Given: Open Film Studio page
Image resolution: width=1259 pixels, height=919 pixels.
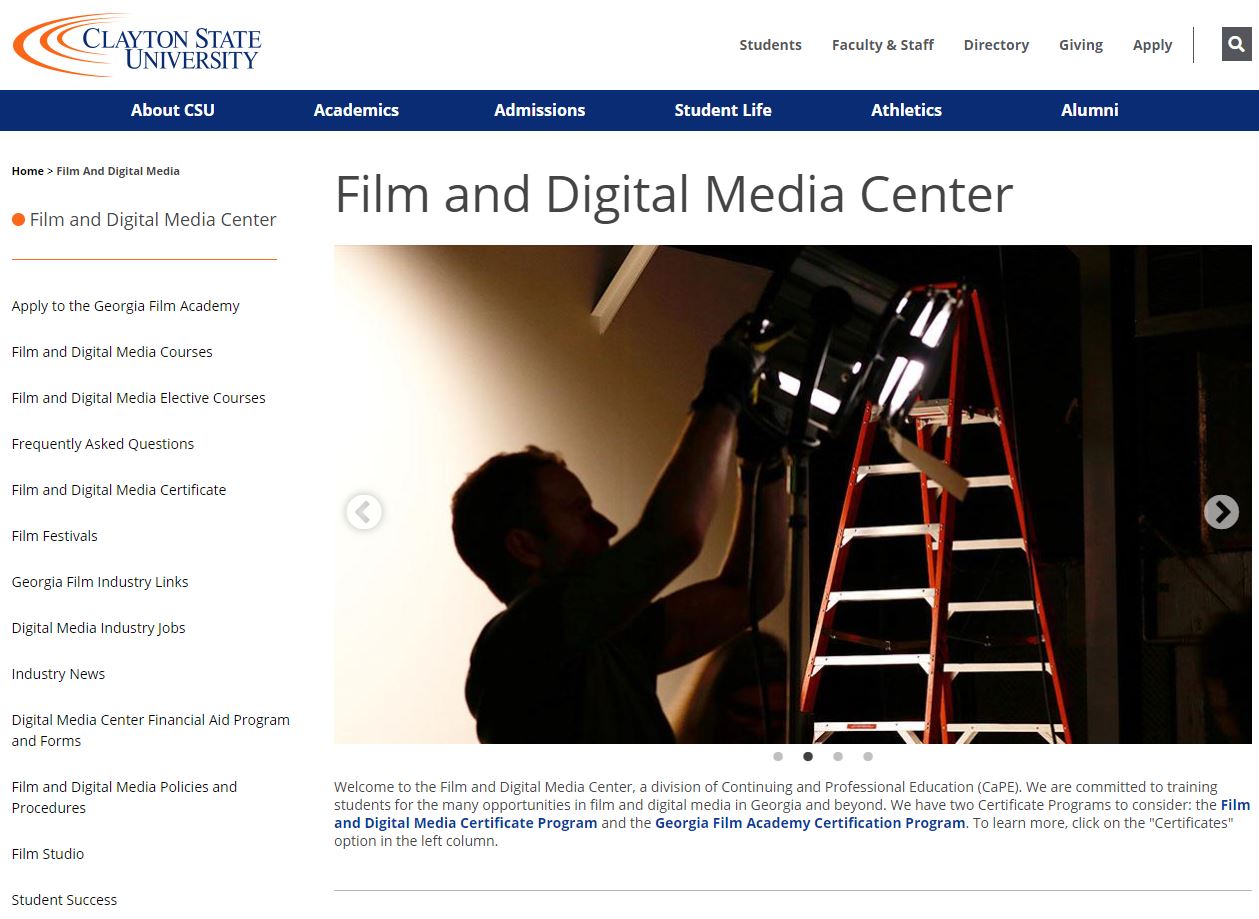Looking at the screenshot, I should coord(48,854).
